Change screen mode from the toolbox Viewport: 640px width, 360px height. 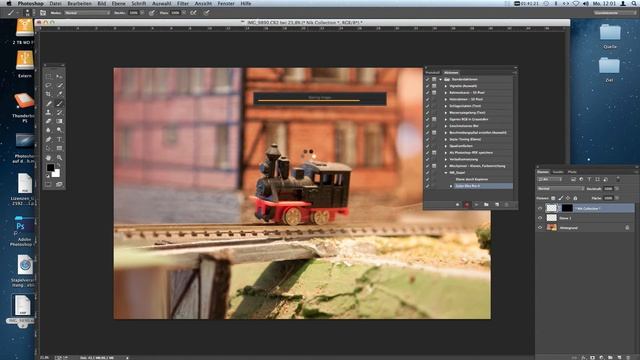tap(60, 184)
